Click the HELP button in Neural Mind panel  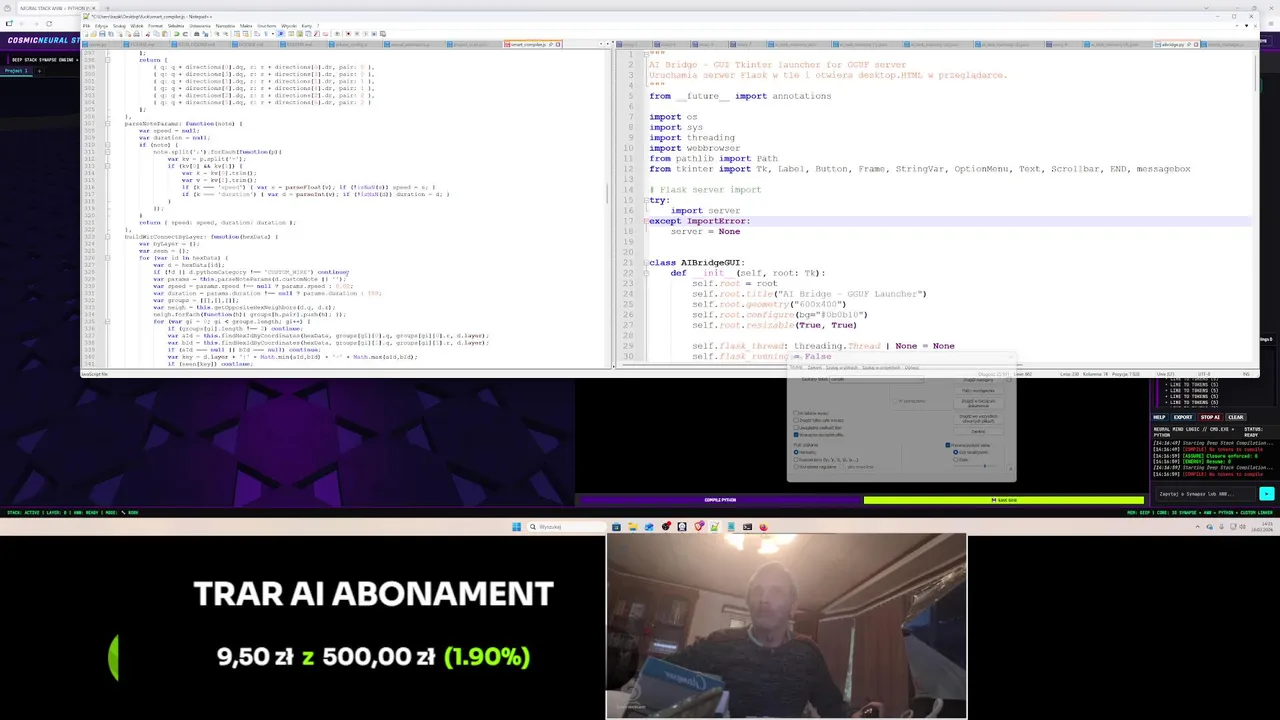[x=1160, y=417]
